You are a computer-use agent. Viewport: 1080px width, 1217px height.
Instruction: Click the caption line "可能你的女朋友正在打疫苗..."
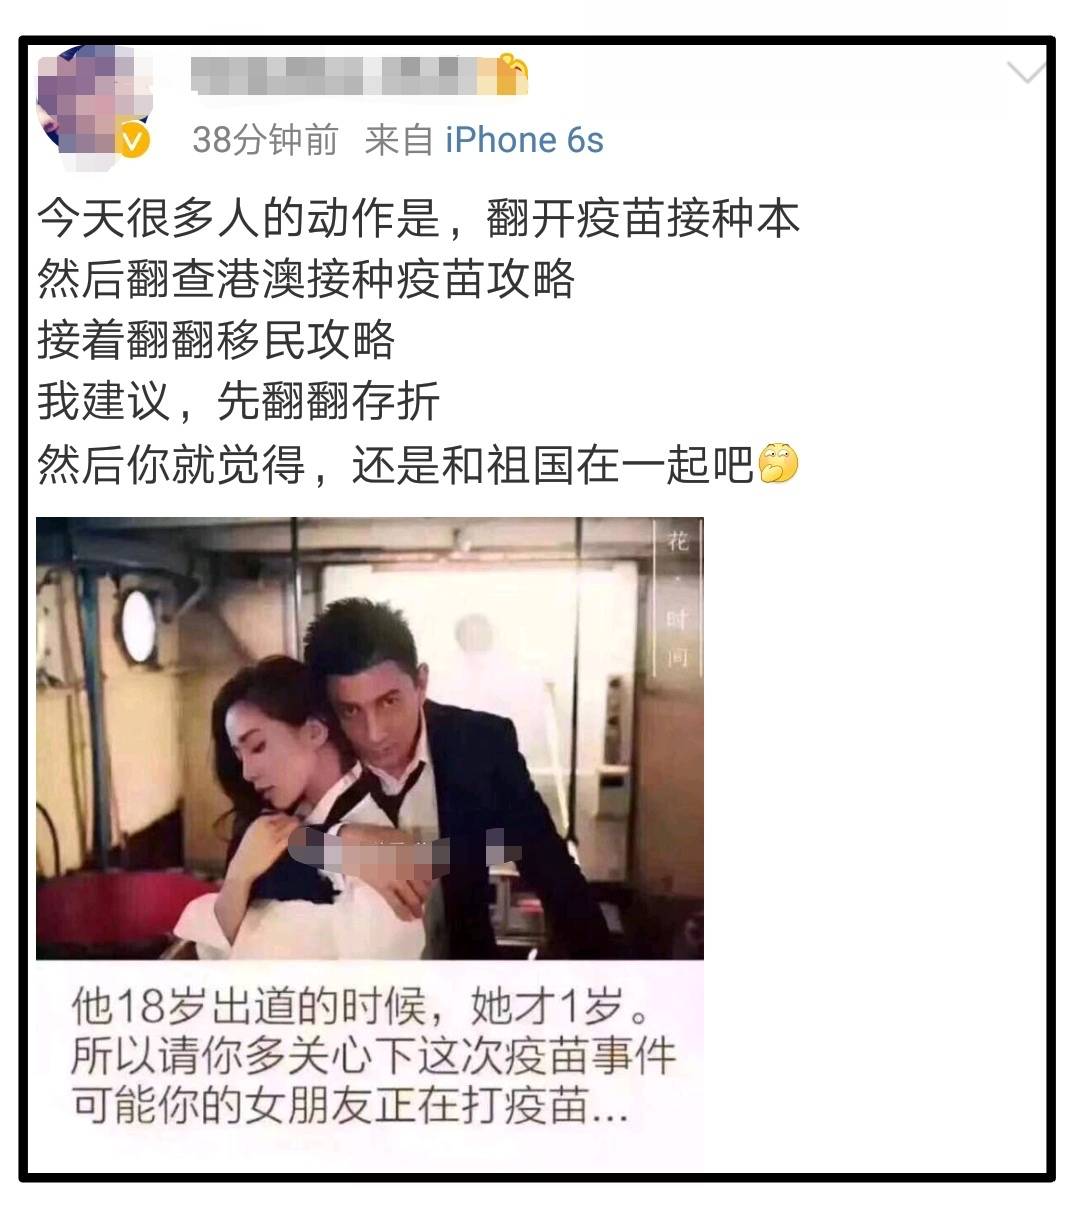[x=350, y=1106]
